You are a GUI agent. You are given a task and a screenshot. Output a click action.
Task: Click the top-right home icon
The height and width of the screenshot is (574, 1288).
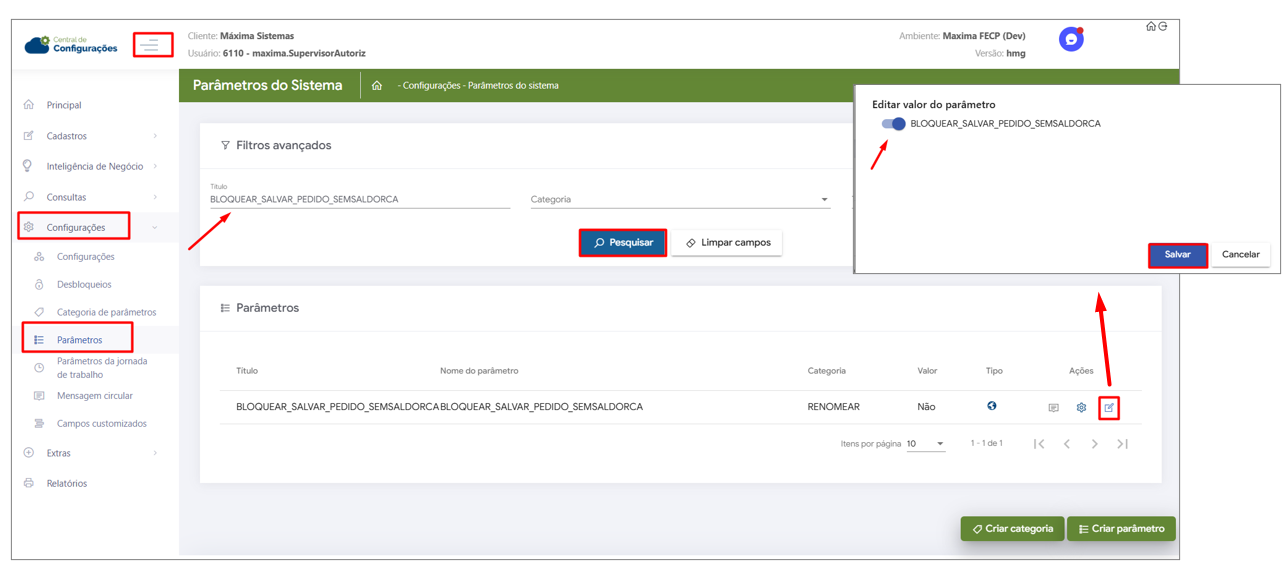[x=1151, y=27]
